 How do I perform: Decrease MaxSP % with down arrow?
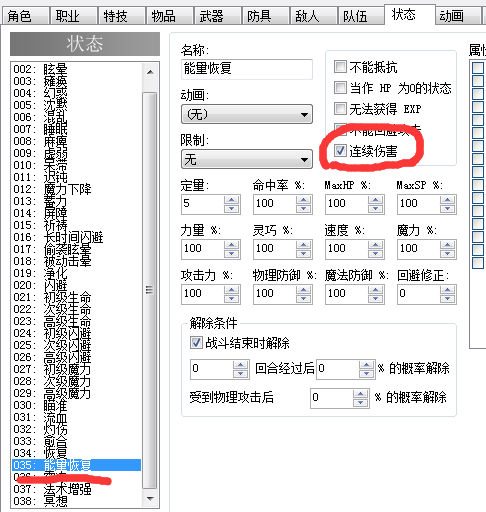(x=447, y=209)
